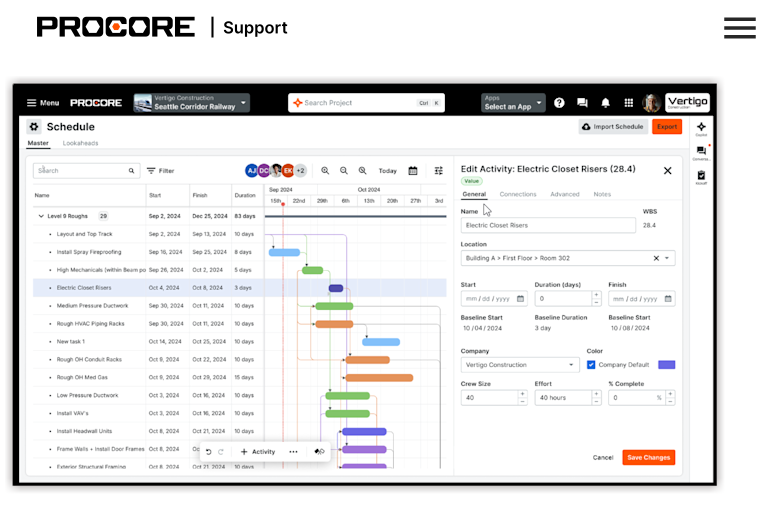Clear the Location field selection
Image resolution: width=770 pixels, height=508 pixels.
coord(656,258)
